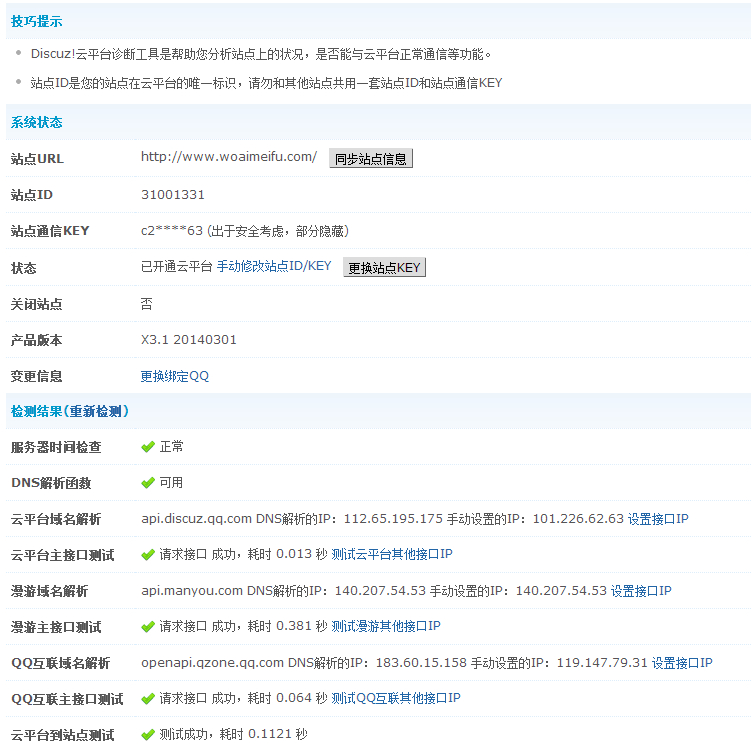Viewport: 751px width, 747px height.
Task: Click the 变更信息 row label
Action: pyautogui.click(x=36, y=376)
